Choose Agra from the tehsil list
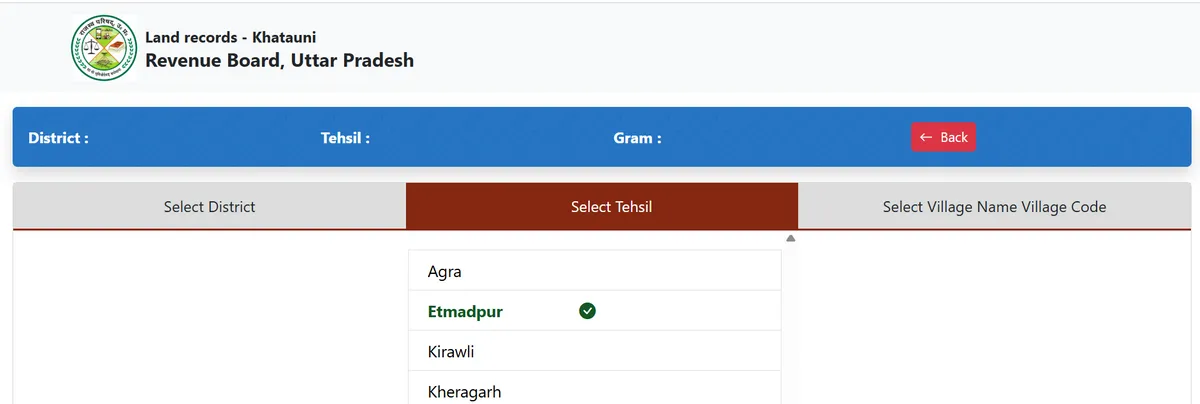Image resolution: width=1200 pixels, height=404 pixels. pos(445,271)
